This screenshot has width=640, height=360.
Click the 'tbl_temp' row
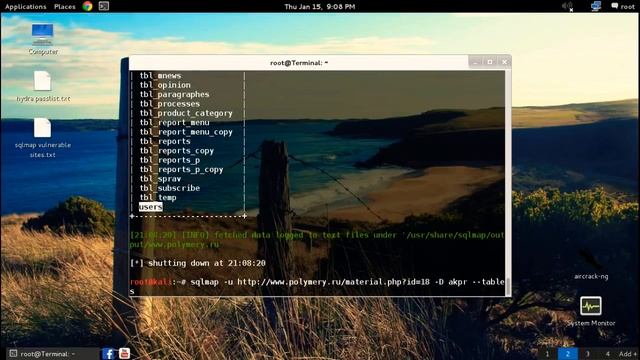pos(158,198)
